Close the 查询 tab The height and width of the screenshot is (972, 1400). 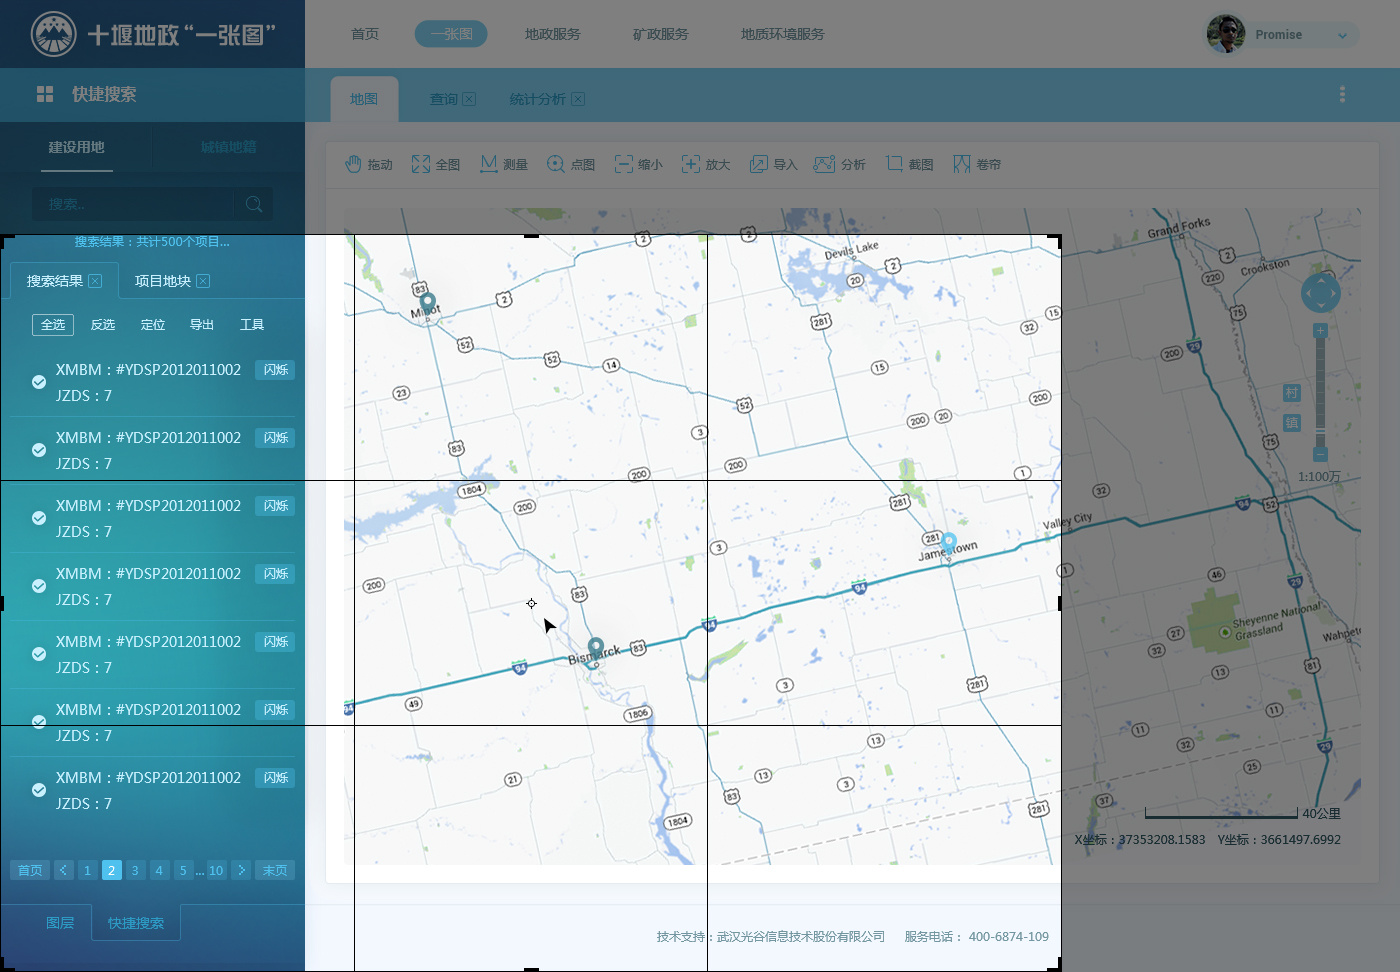coord(469,99)
